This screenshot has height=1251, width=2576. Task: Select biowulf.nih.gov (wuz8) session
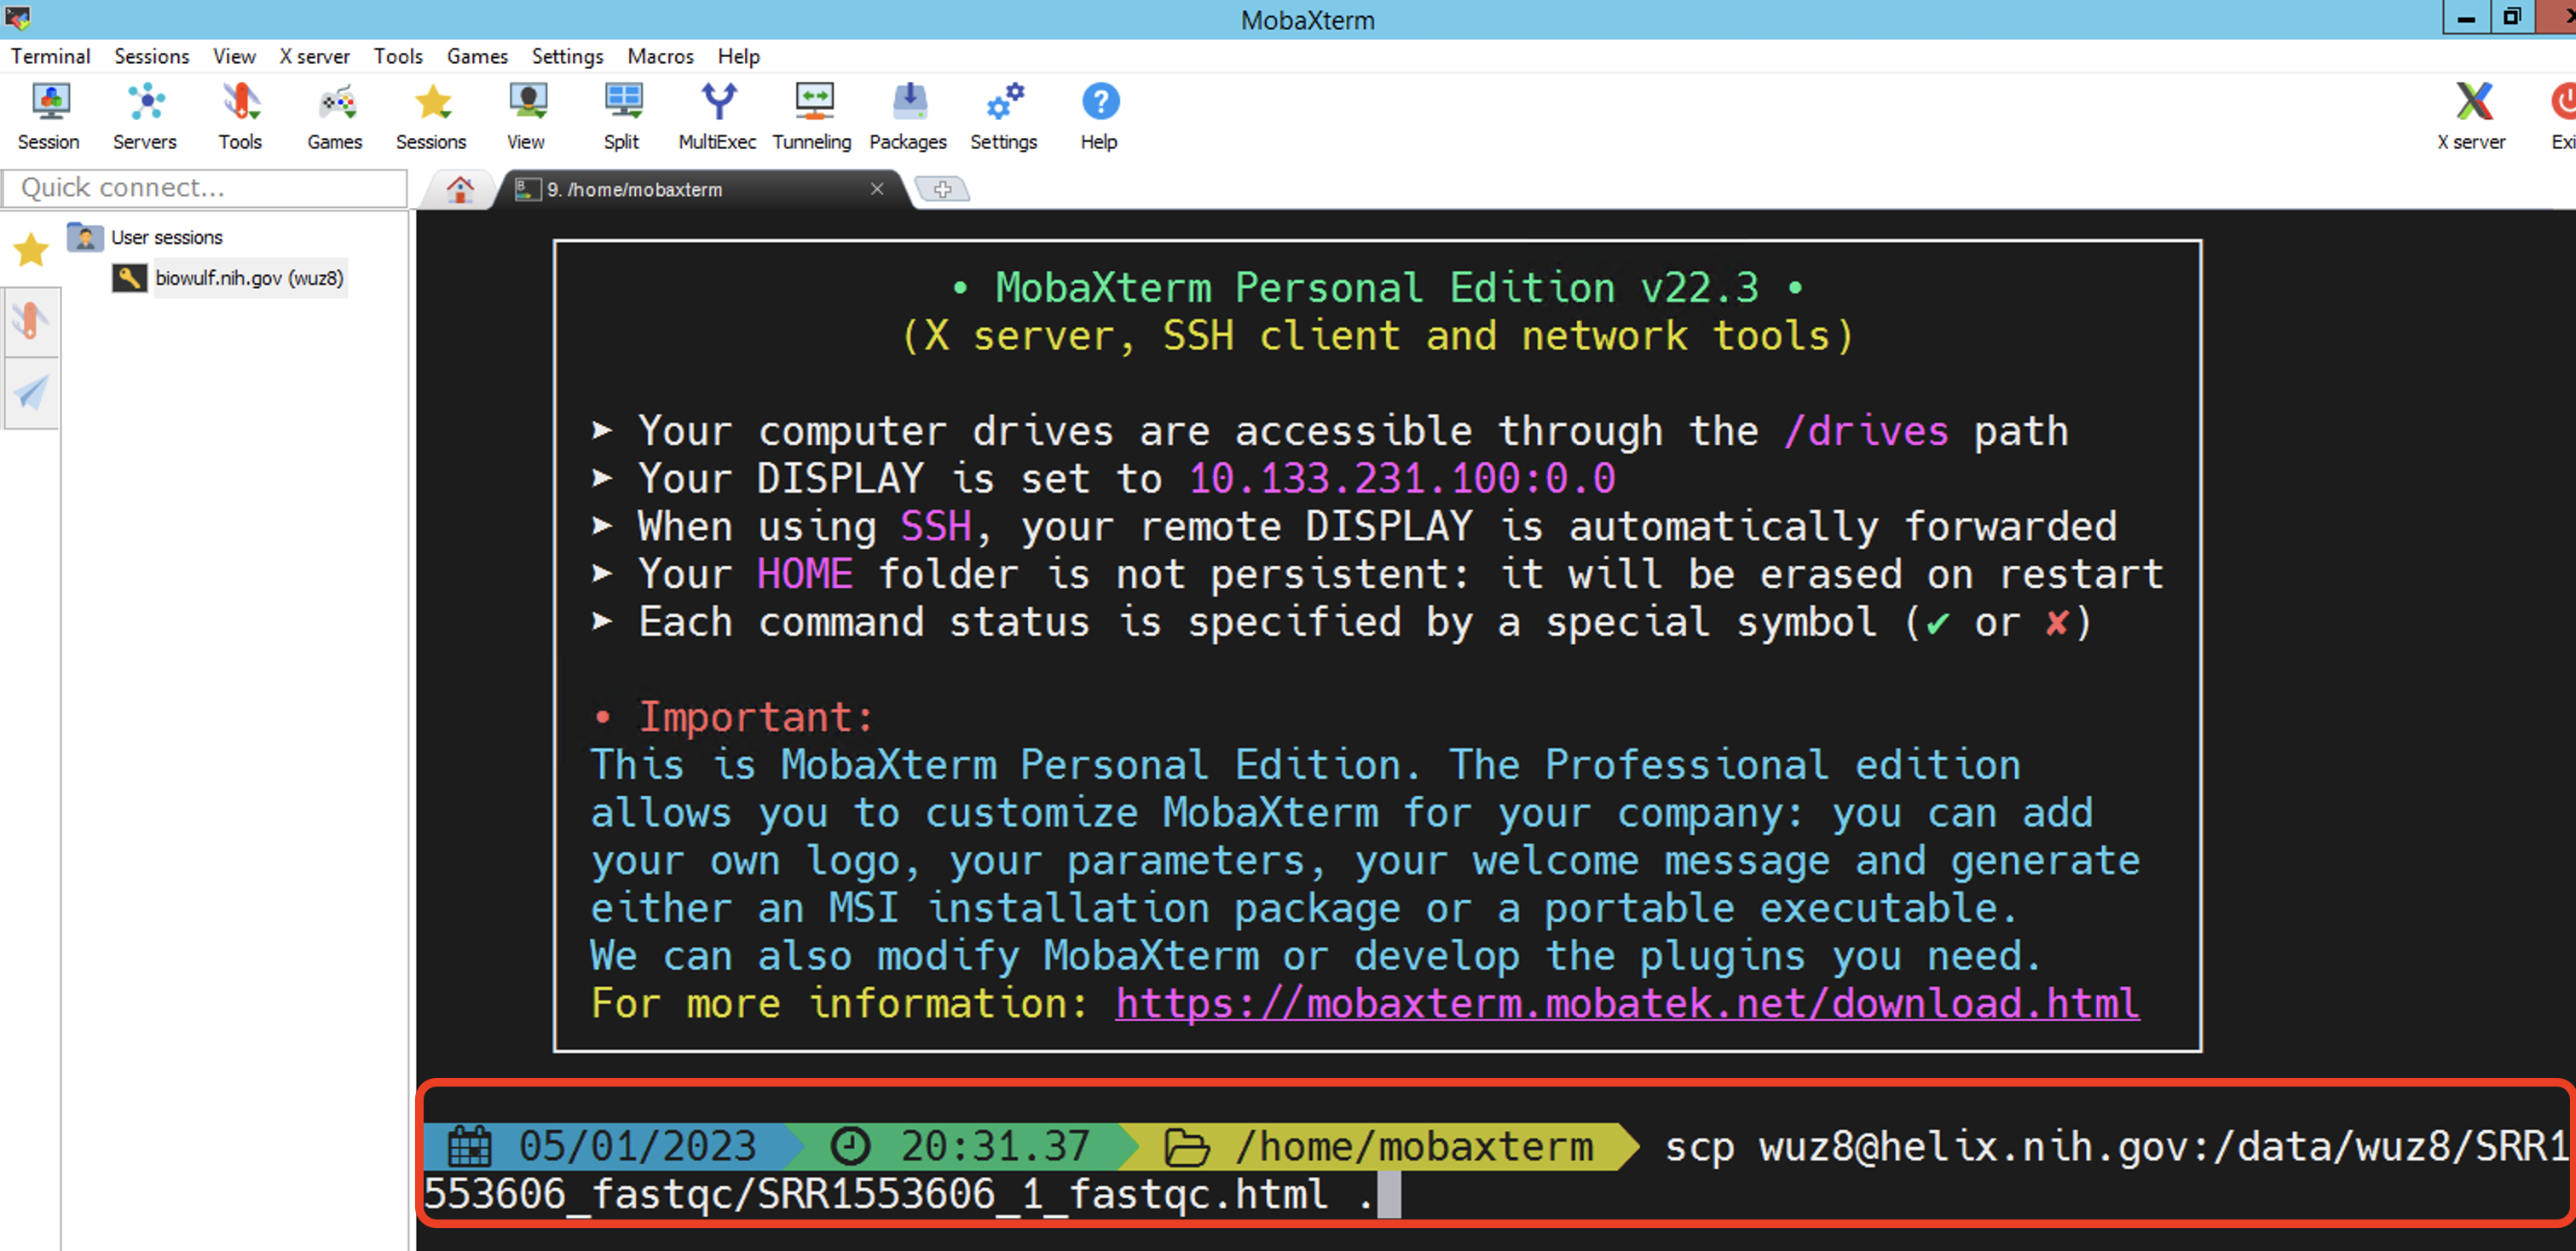click(248, 278)
